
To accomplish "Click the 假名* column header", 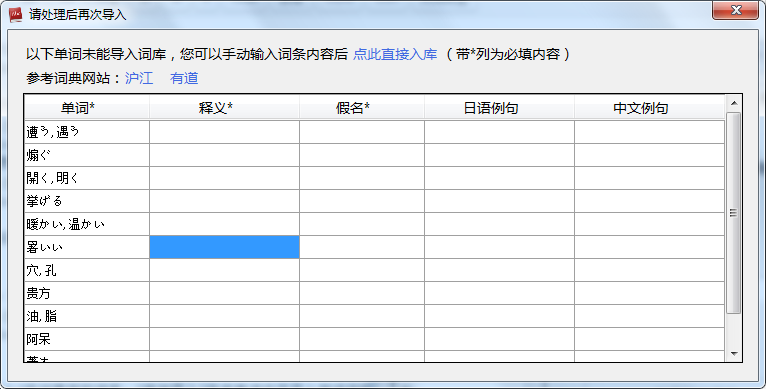I will pos(362,108).
